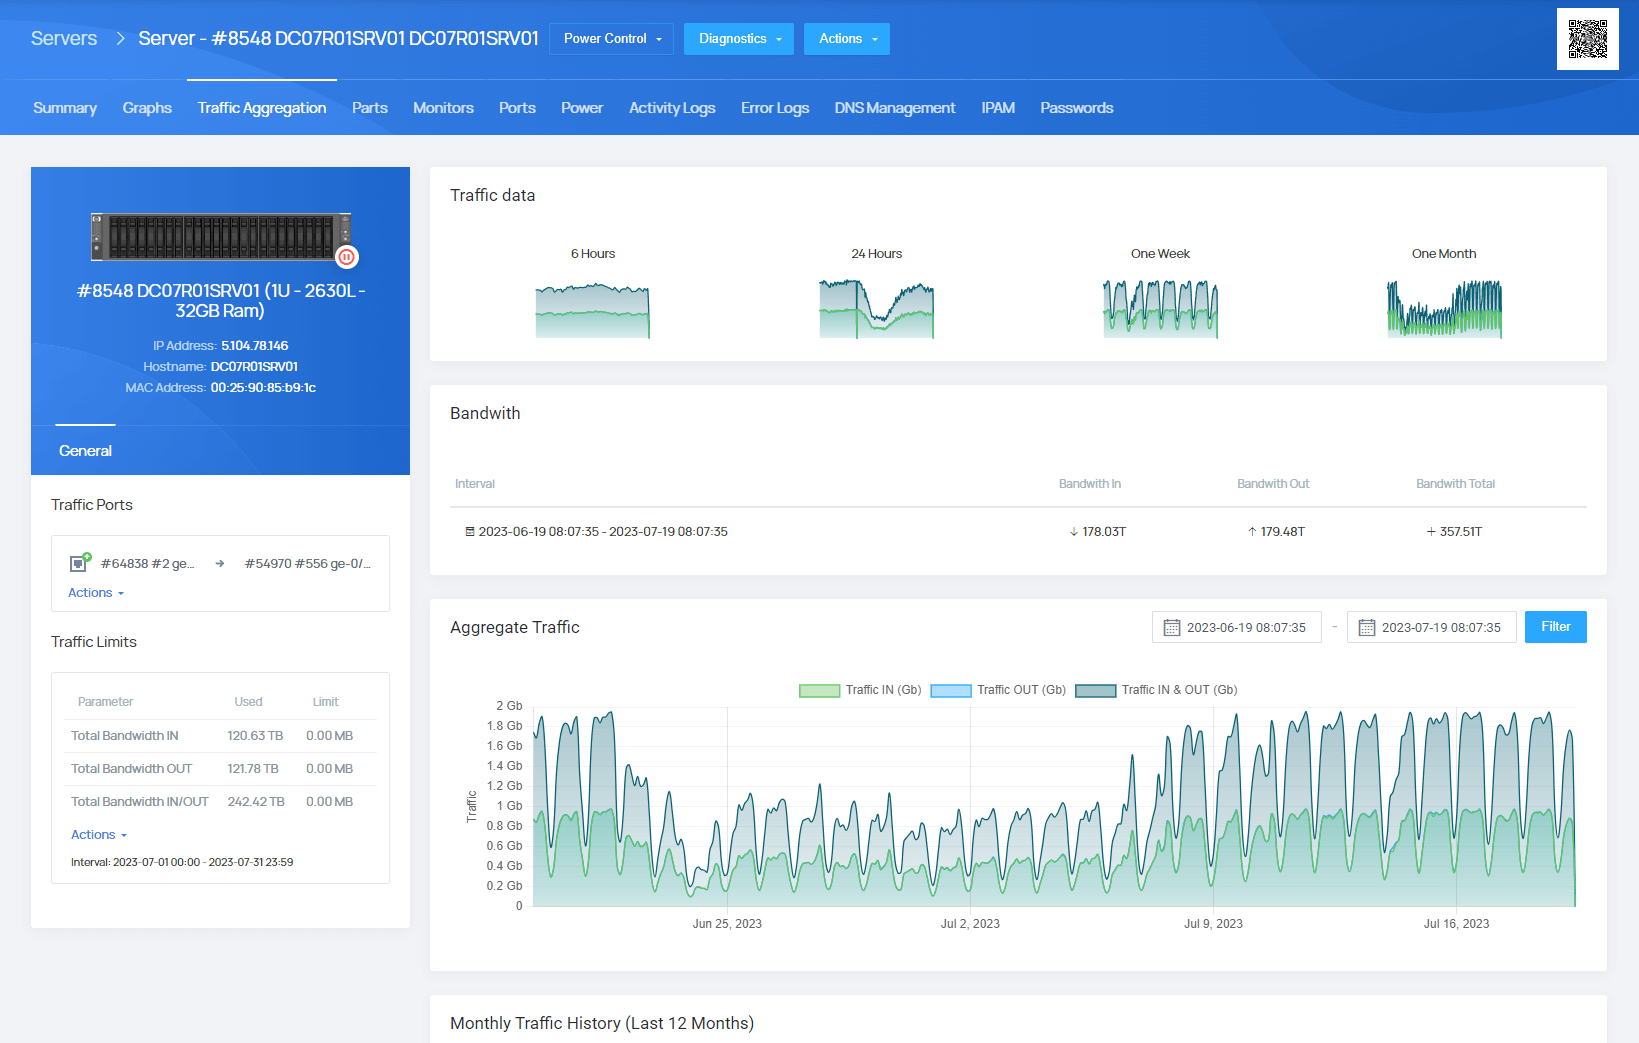Click the calendar icon in the end date field
This screenshot has height=1043, width=1639.
1366,628
